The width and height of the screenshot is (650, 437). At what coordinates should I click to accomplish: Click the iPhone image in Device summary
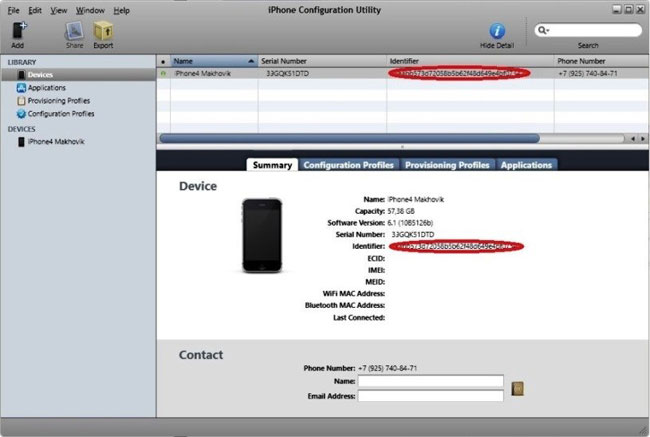tap(262, 235)
